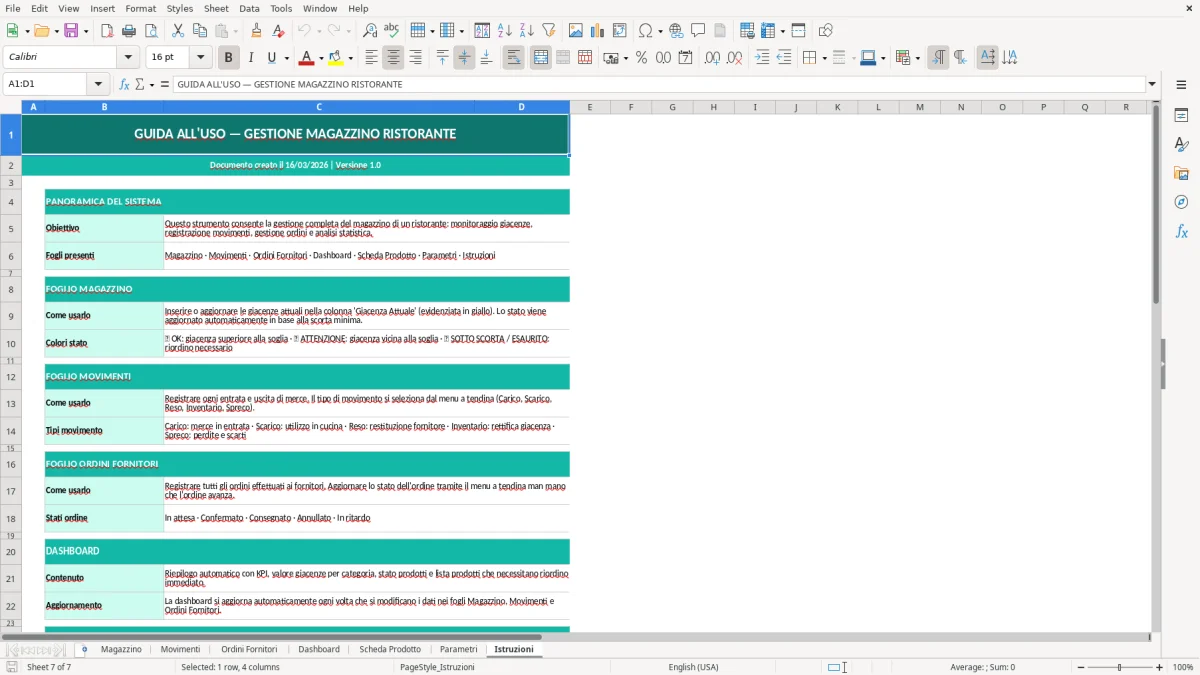The image size is (1200, 675).
Task: Open Find and Replace
Action: tap(370, 31)
